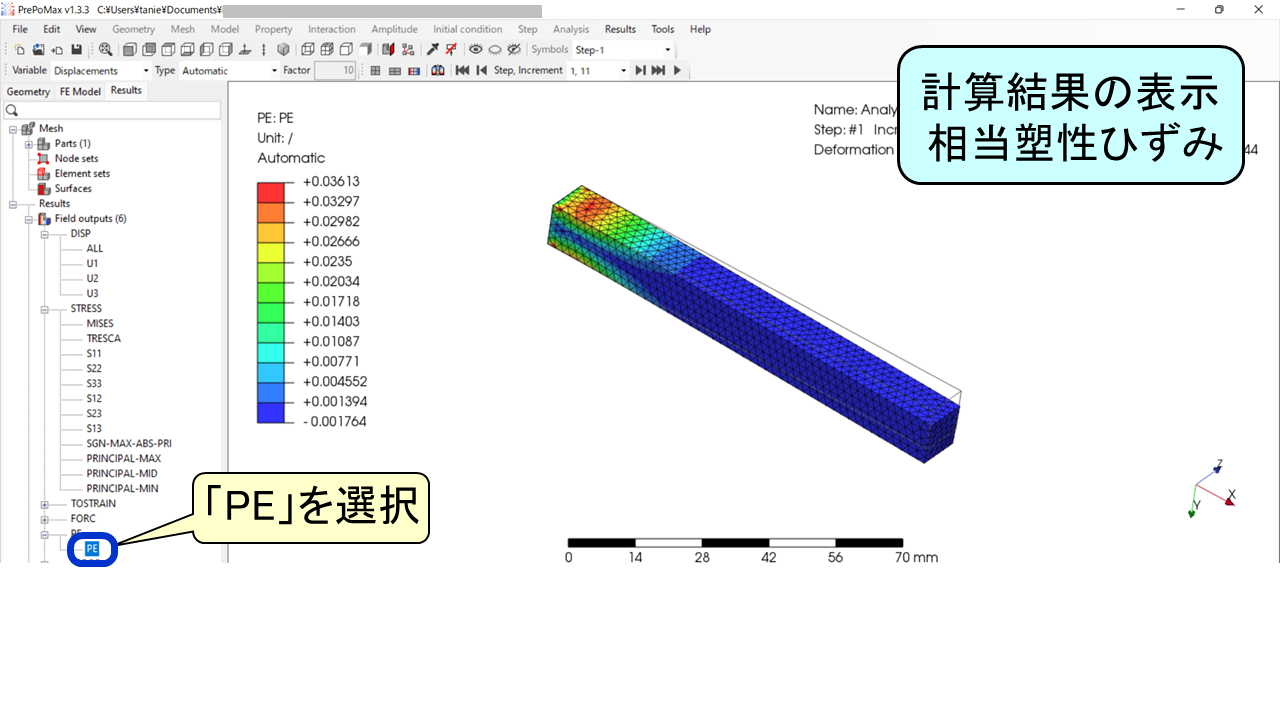Select the Back view cube icon
1280x720 pixels.
(148, 50)
